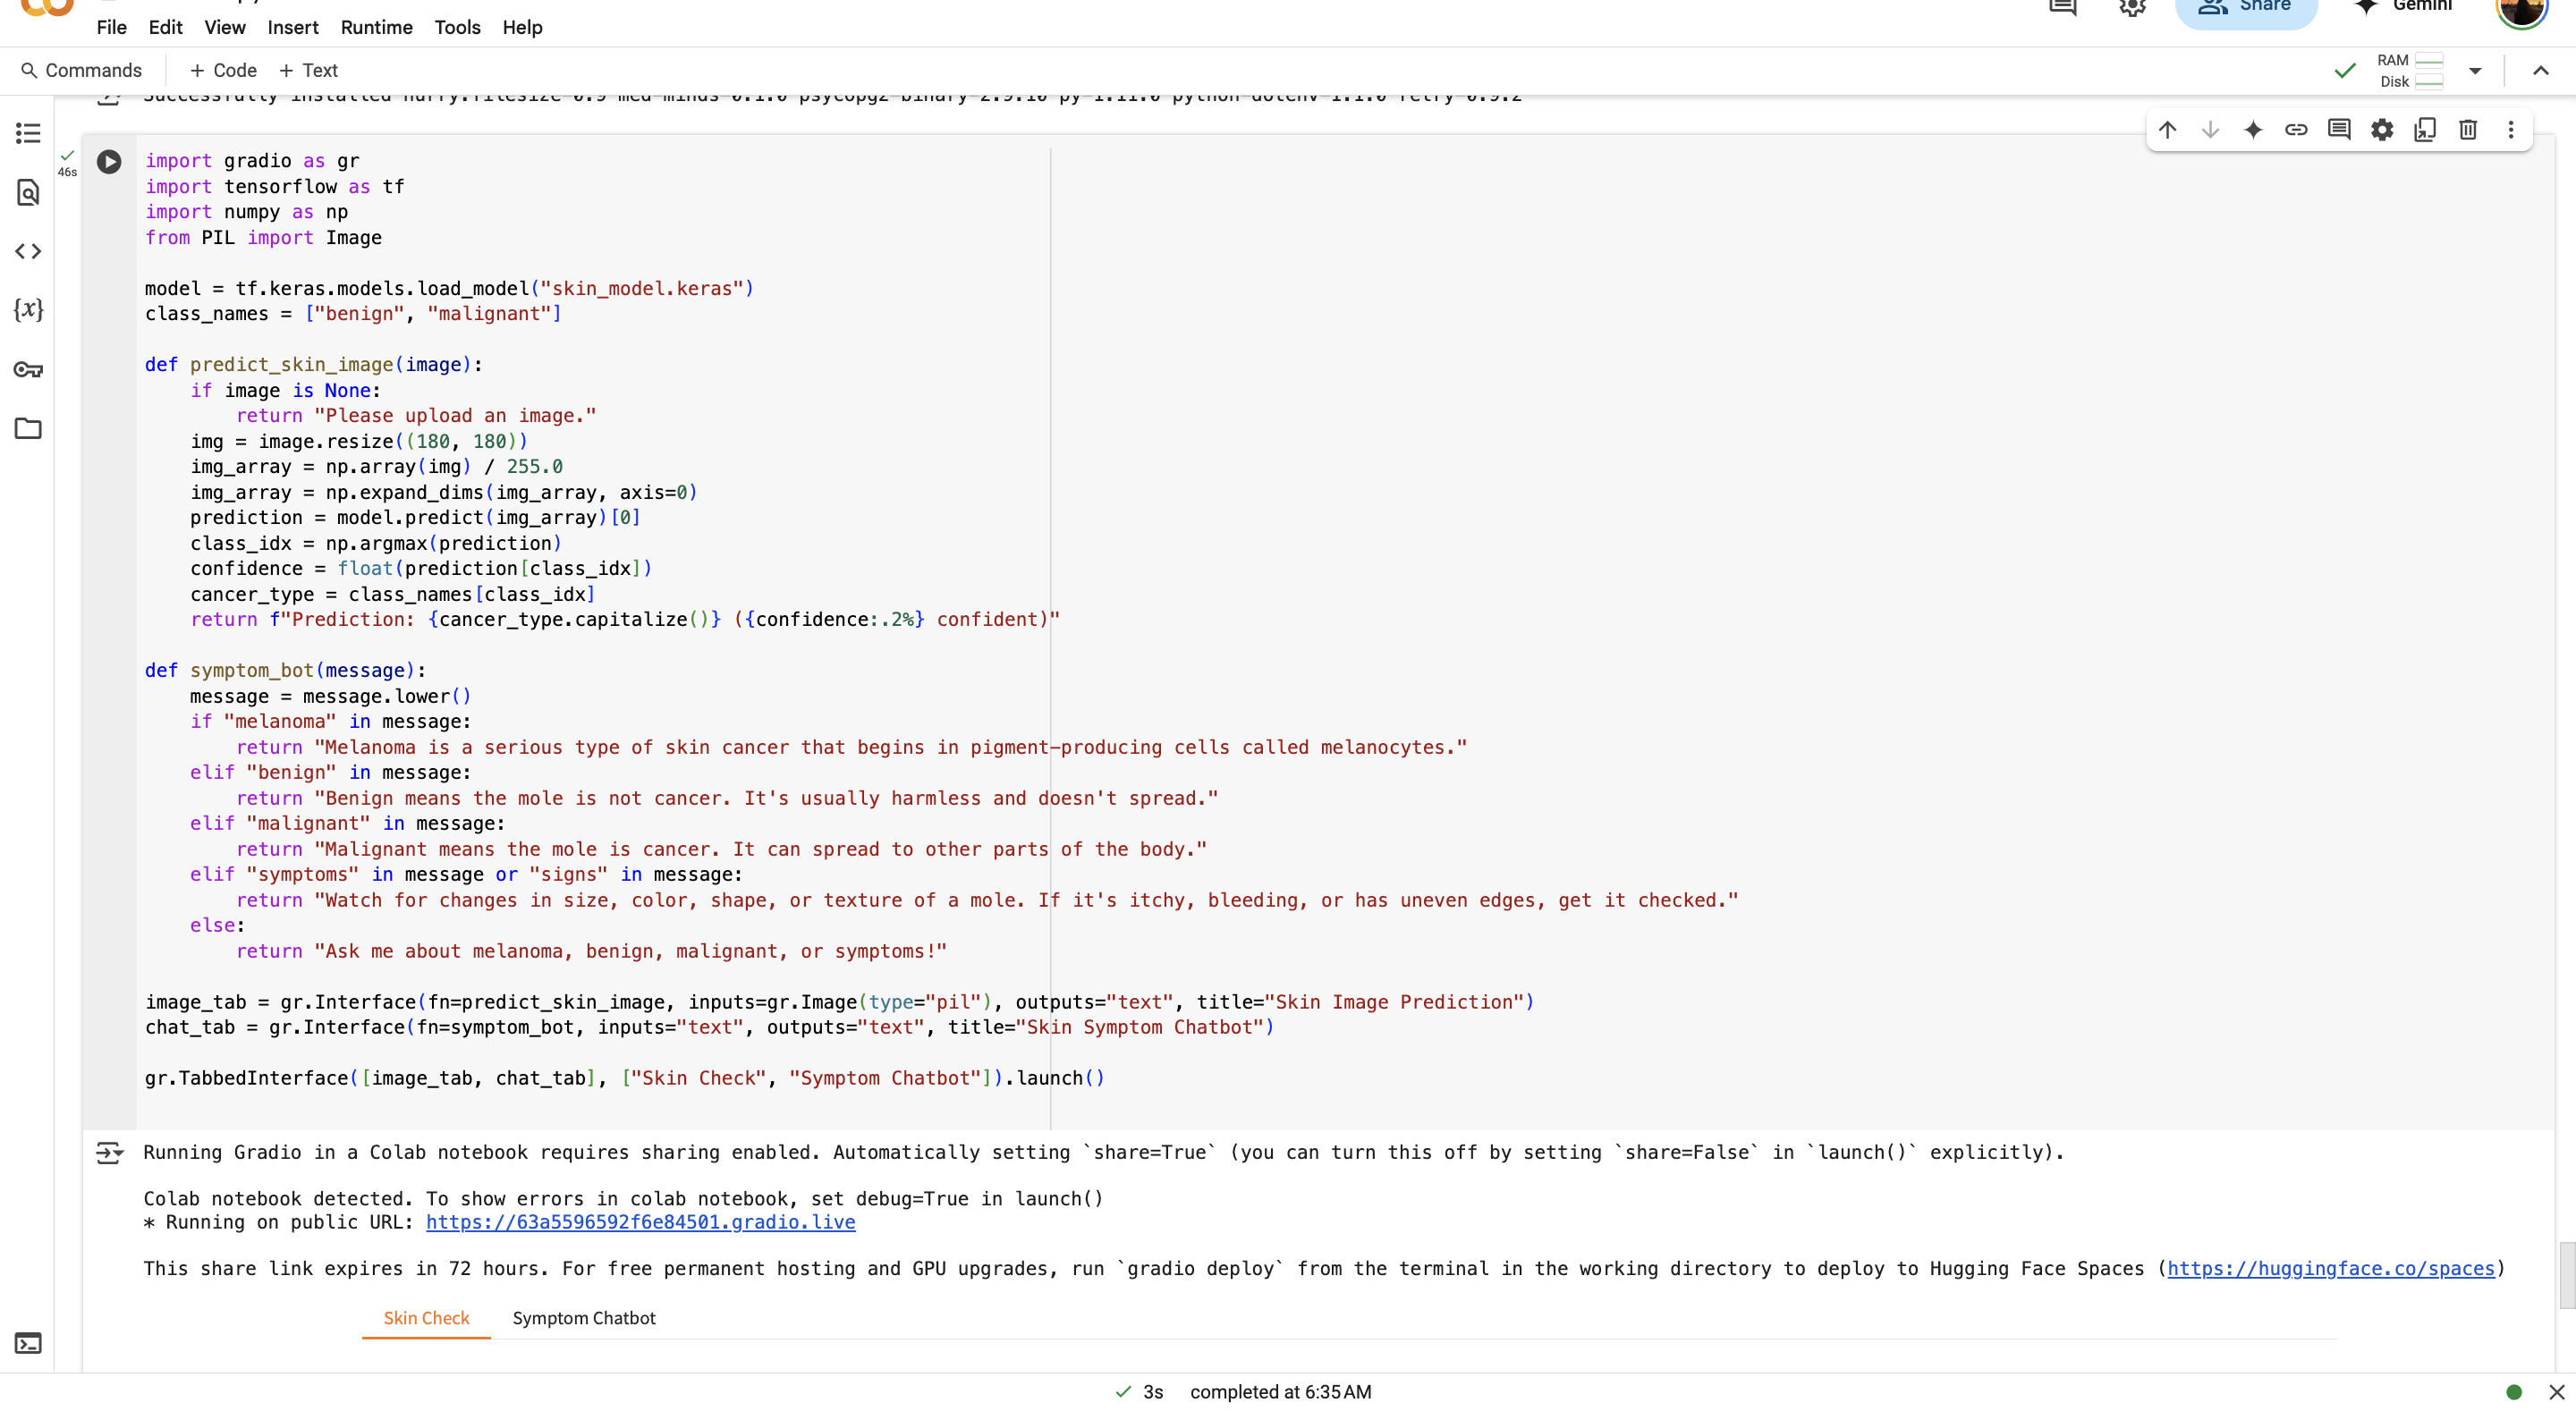Open the table of contents sidebar
The image size is (2576, 1411).
pos(28,133)
